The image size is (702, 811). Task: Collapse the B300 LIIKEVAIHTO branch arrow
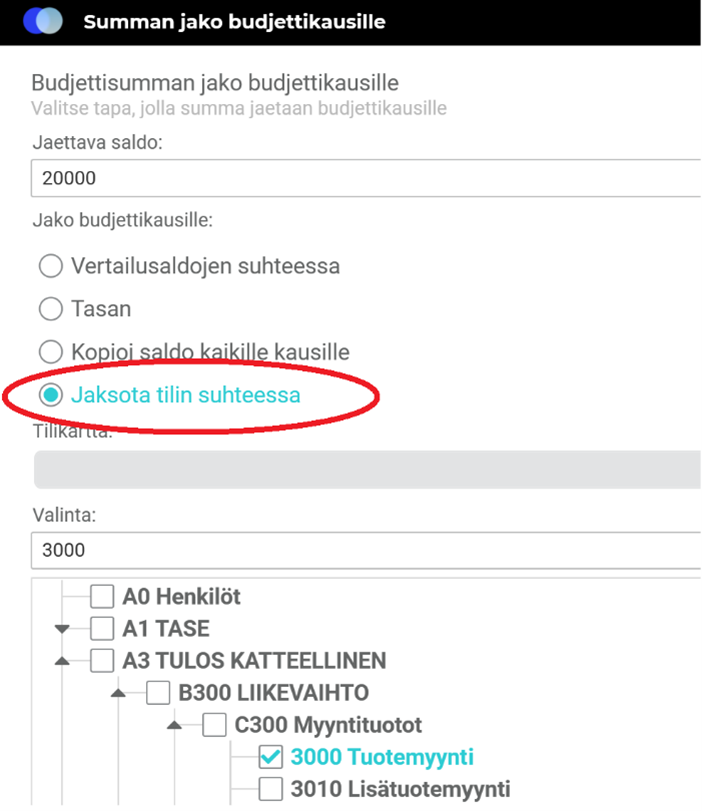[119, 693]
